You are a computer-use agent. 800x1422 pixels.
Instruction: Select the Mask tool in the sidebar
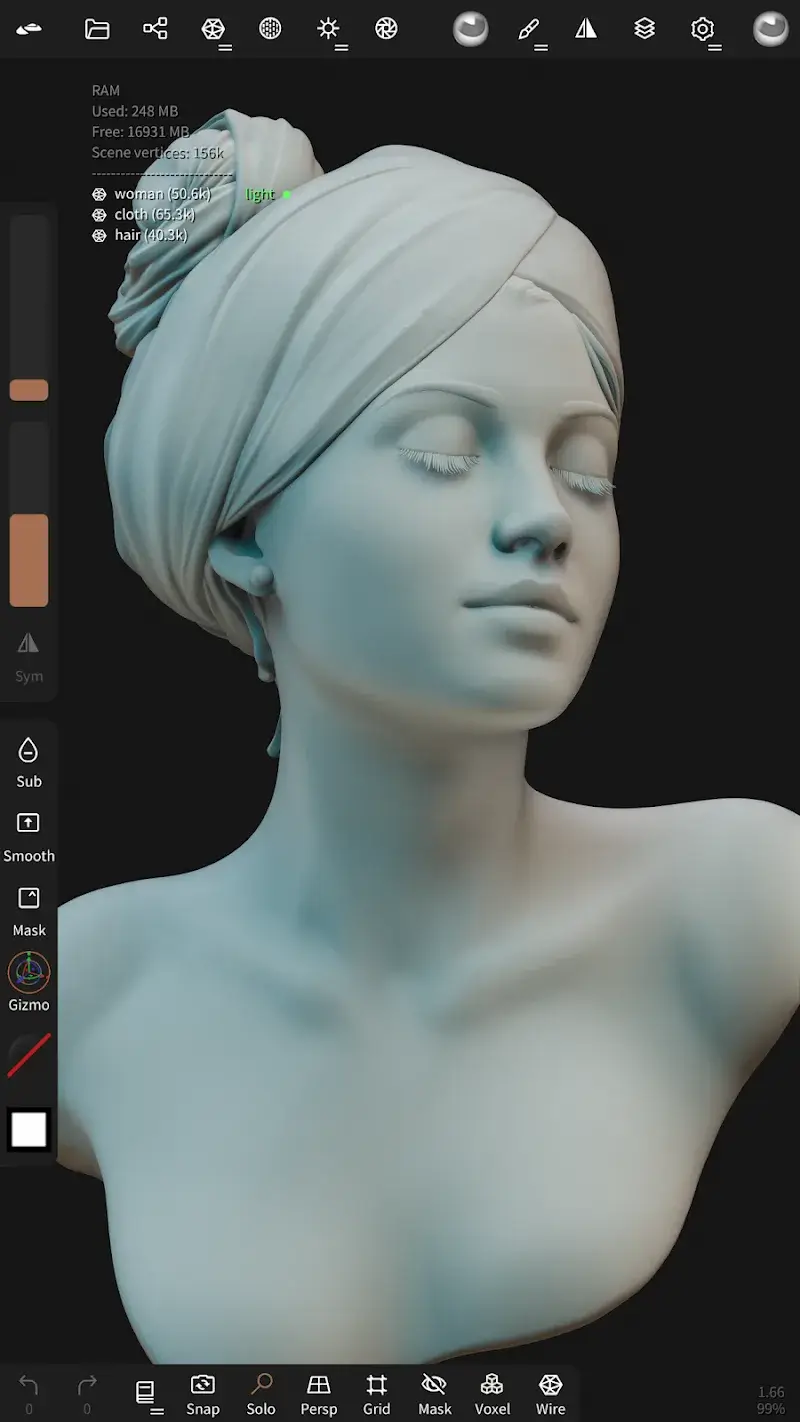29,910
